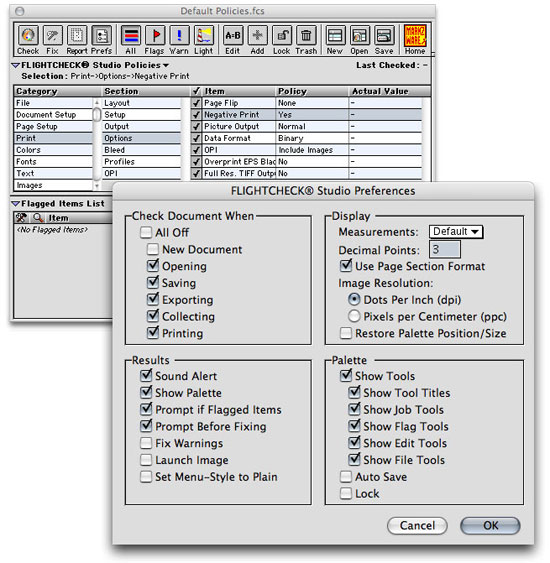Click the Category list scrollbar thumb
The image size is (550, 563).
(97, 115)
